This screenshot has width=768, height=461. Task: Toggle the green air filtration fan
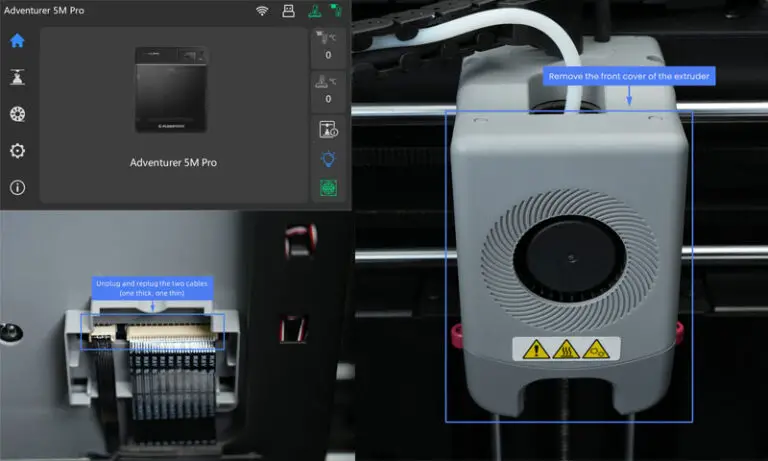coord(328,188)
